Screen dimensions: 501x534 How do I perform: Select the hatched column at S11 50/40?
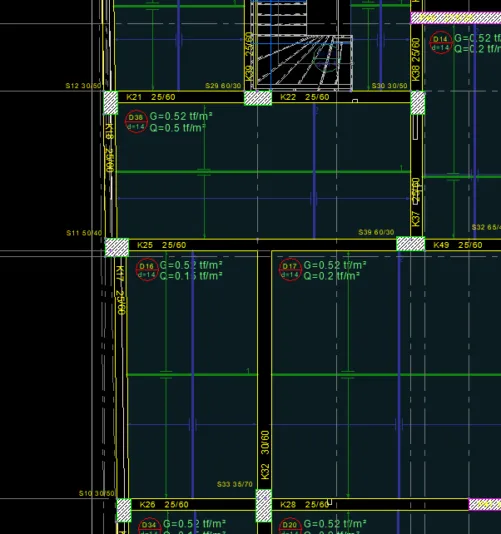click(x=117, y=248)
